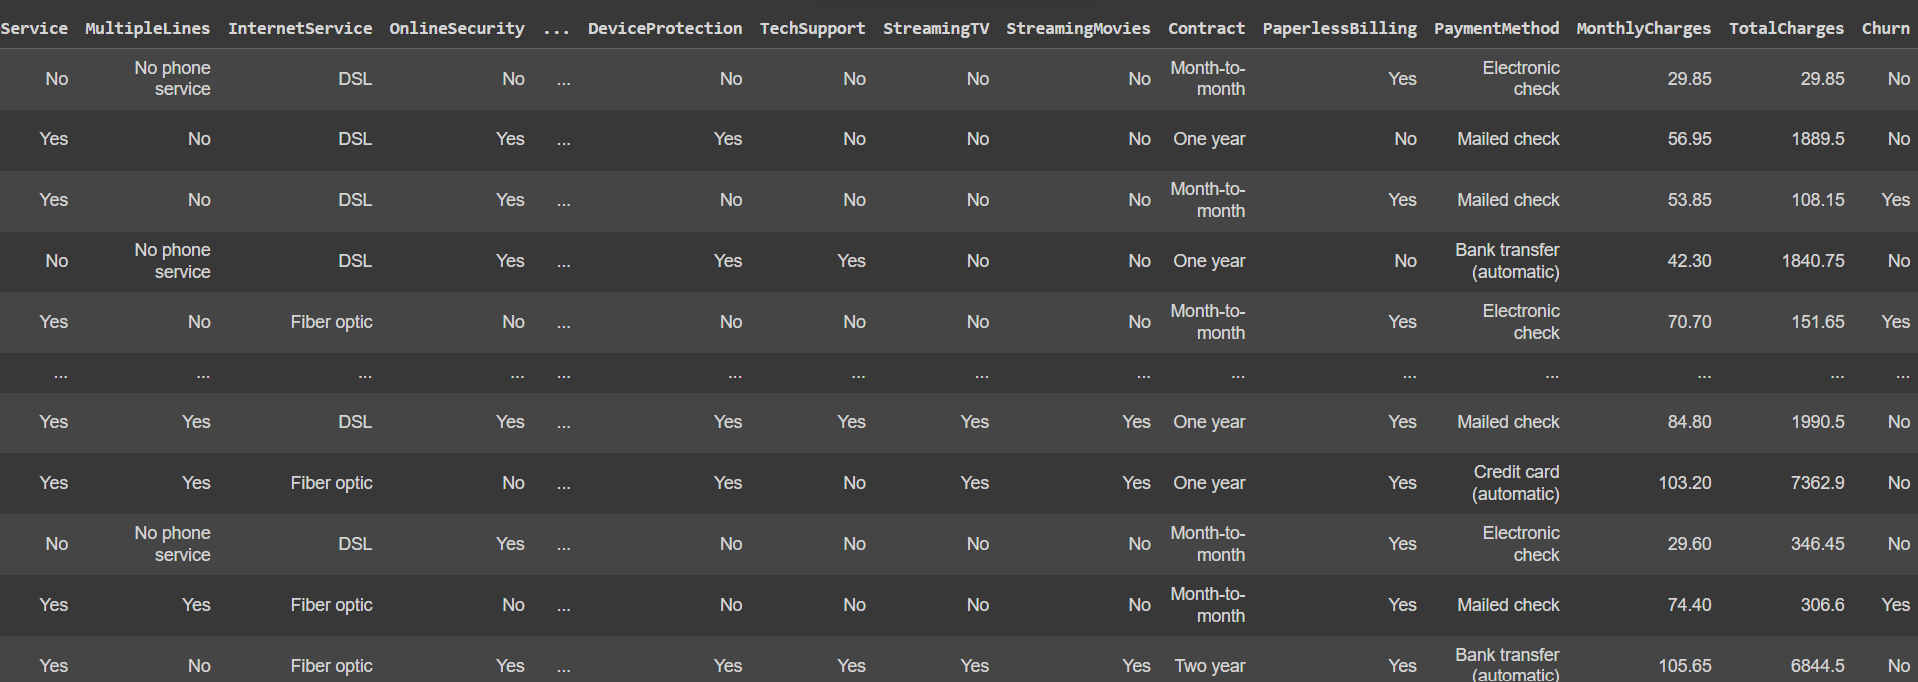Select the StreamingTV column header
This screenshot has height=682, width=1918.
[936, 28]
